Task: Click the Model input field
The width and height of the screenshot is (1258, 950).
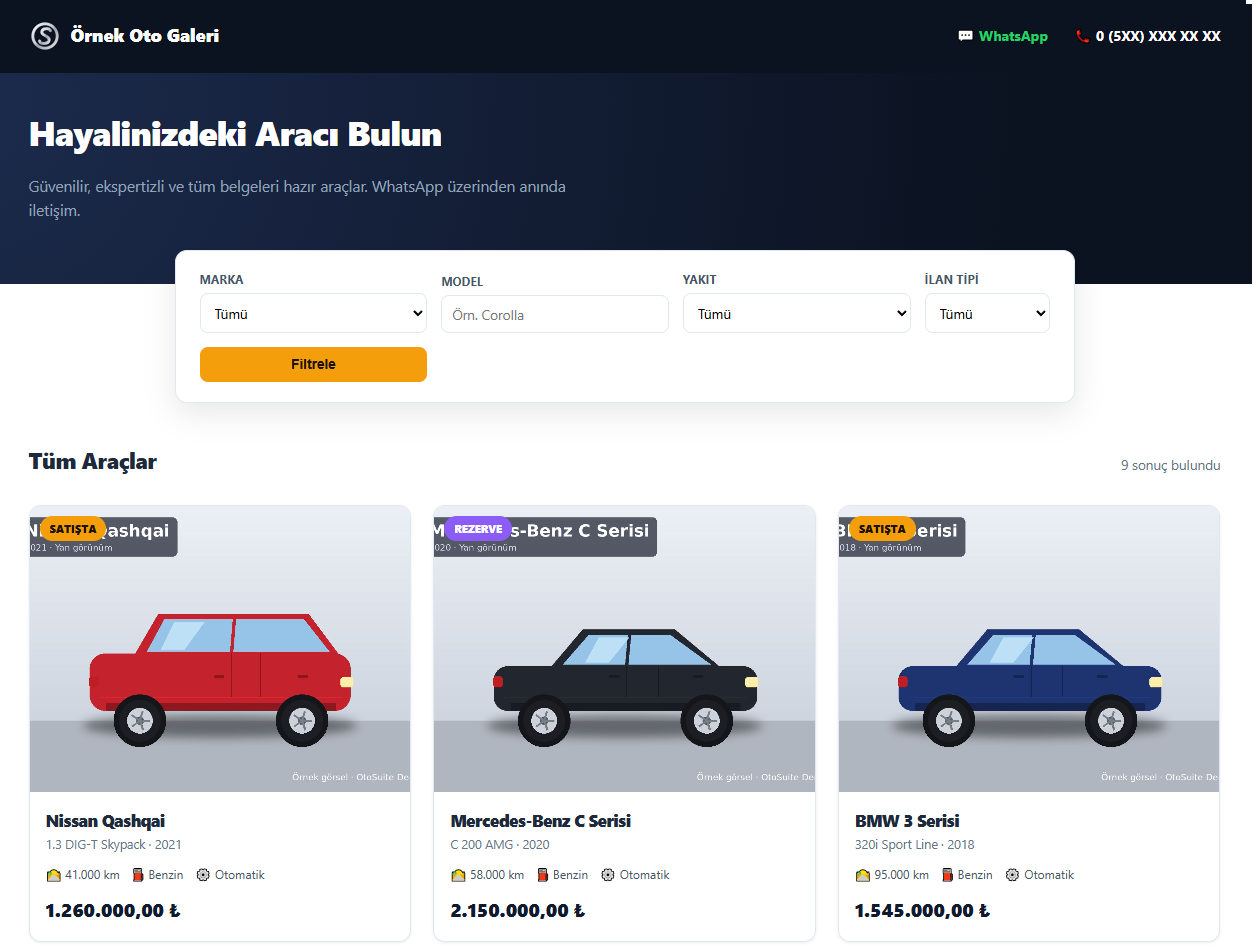Action: coord(555,314)
